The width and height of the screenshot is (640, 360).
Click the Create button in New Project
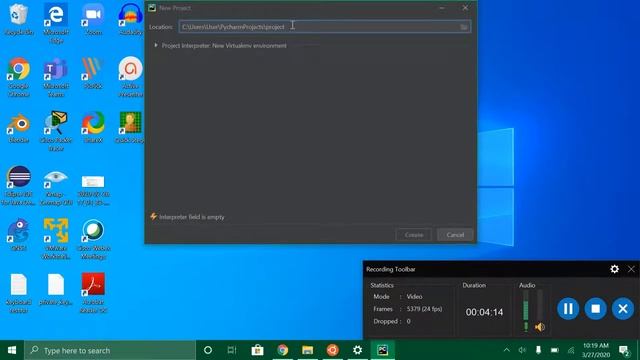[x=413, y=235]
